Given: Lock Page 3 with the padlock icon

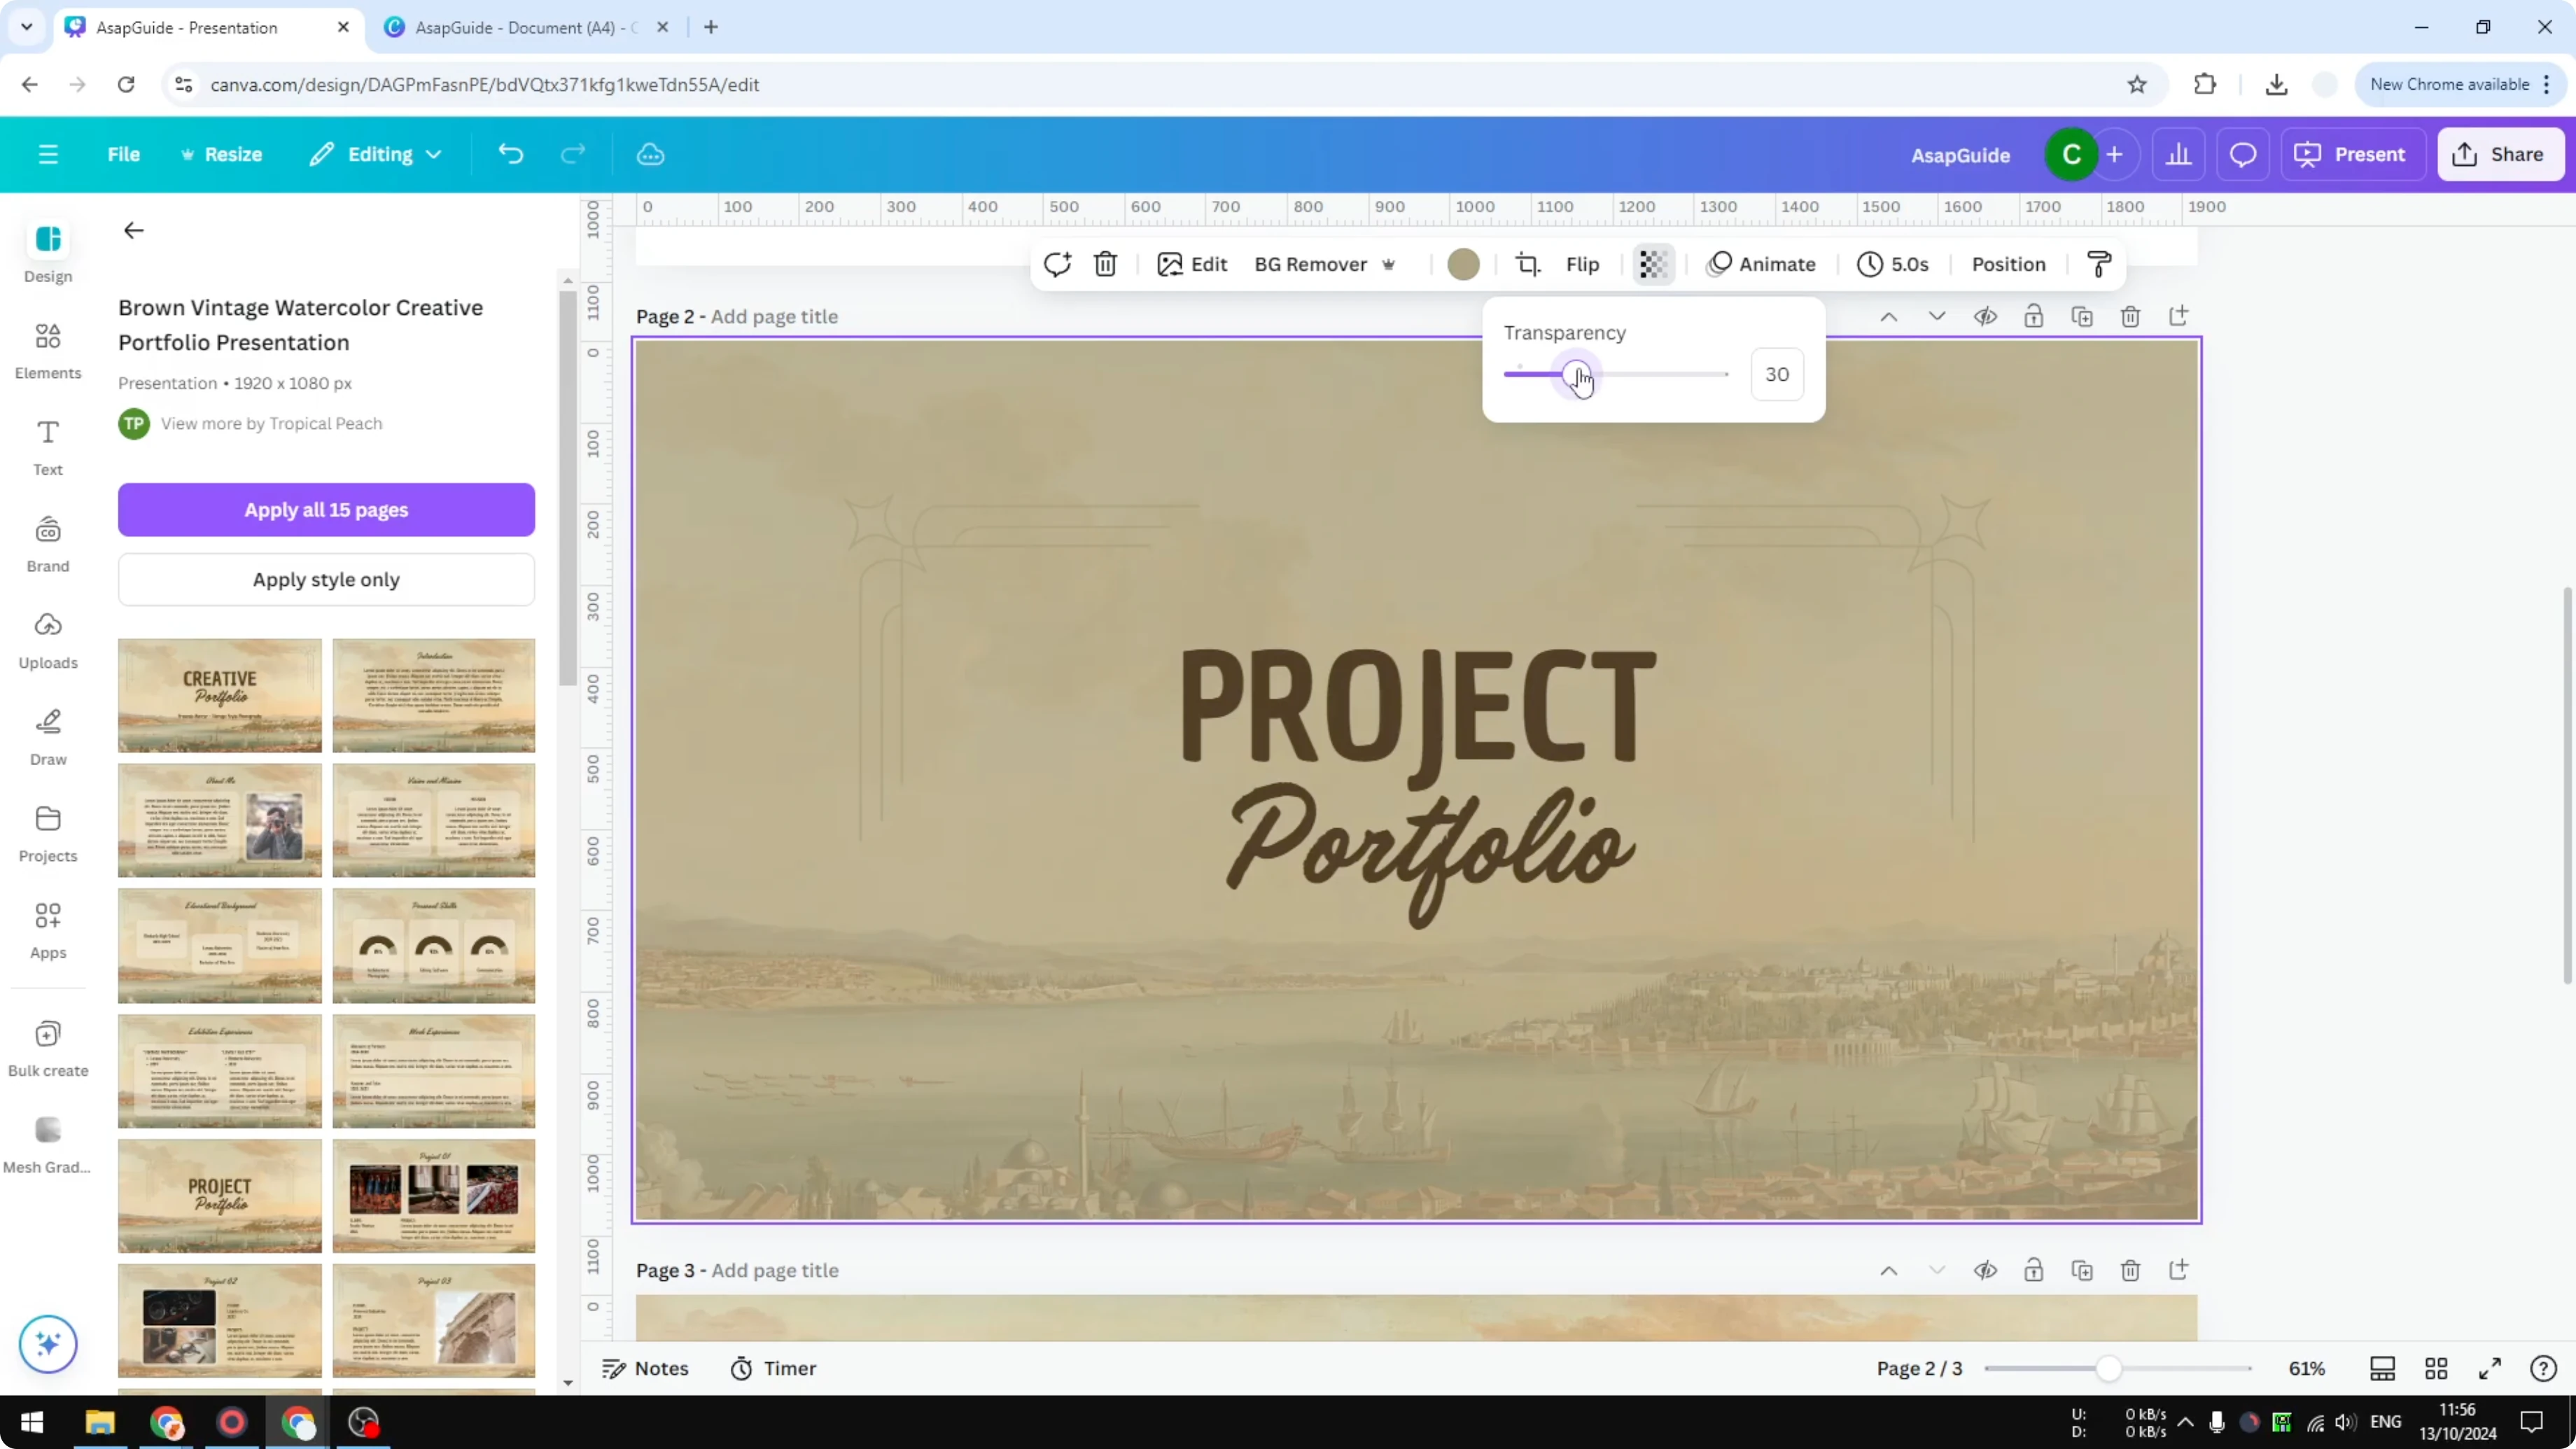Looking at the screenshot, I should point(2034,1270).
